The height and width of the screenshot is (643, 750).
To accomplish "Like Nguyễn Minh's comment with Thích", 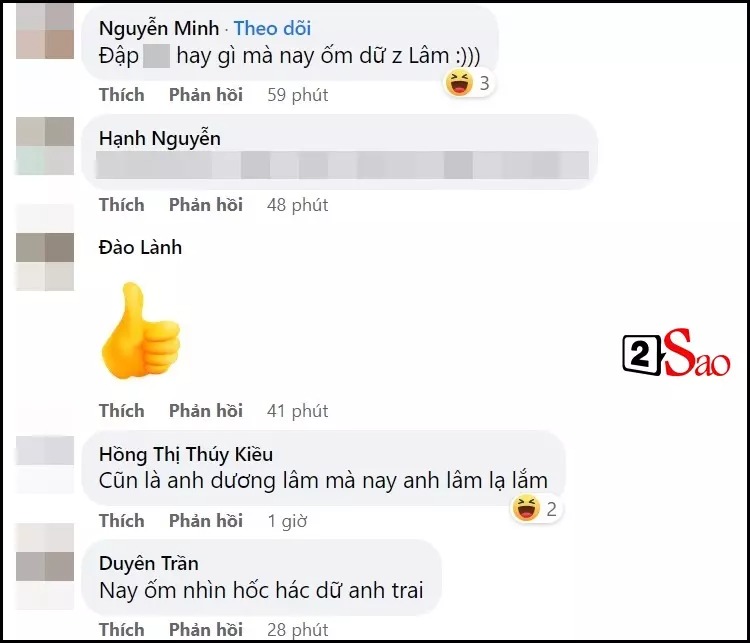I will [121, 95].
